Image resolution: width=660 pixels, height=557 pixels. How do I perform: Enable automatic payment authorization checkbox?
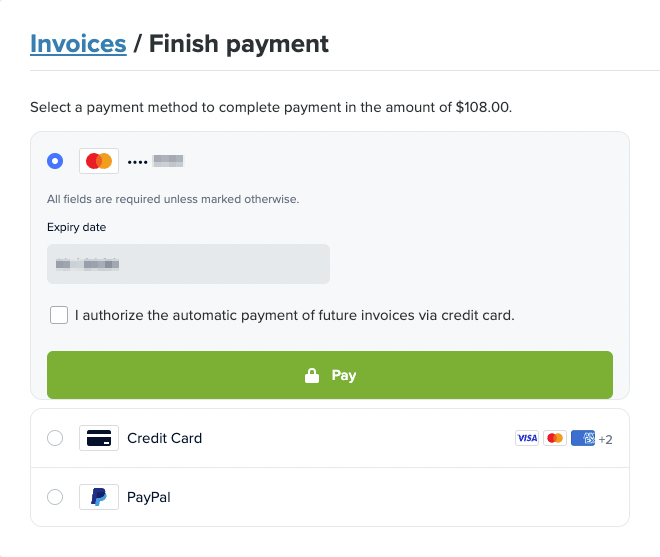[59, 315]
